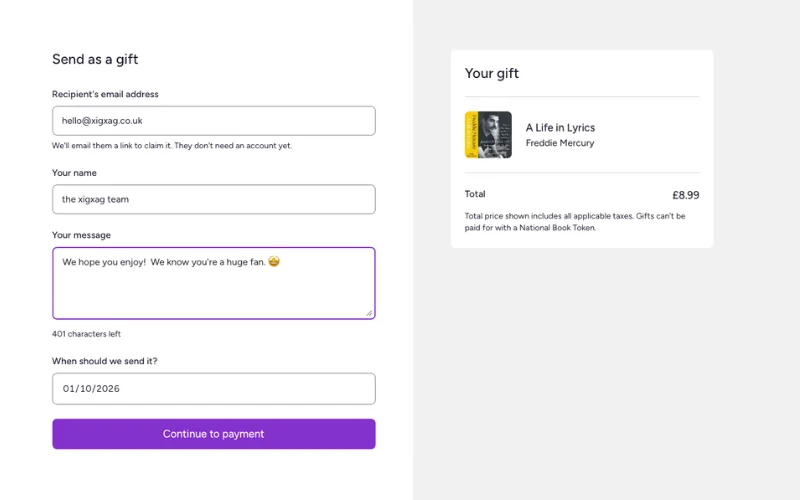Click the £8.99 total price

686,195
